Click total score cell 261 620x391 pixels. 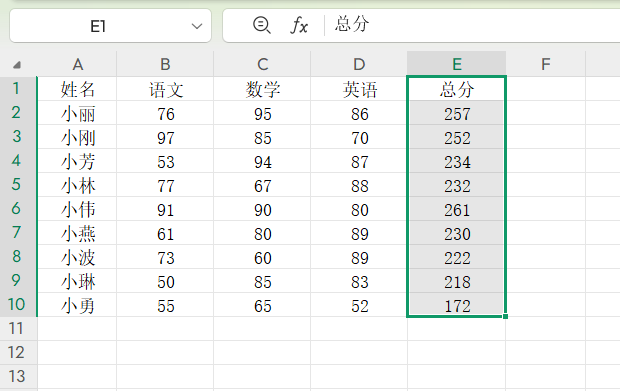[x=457, y=210]
